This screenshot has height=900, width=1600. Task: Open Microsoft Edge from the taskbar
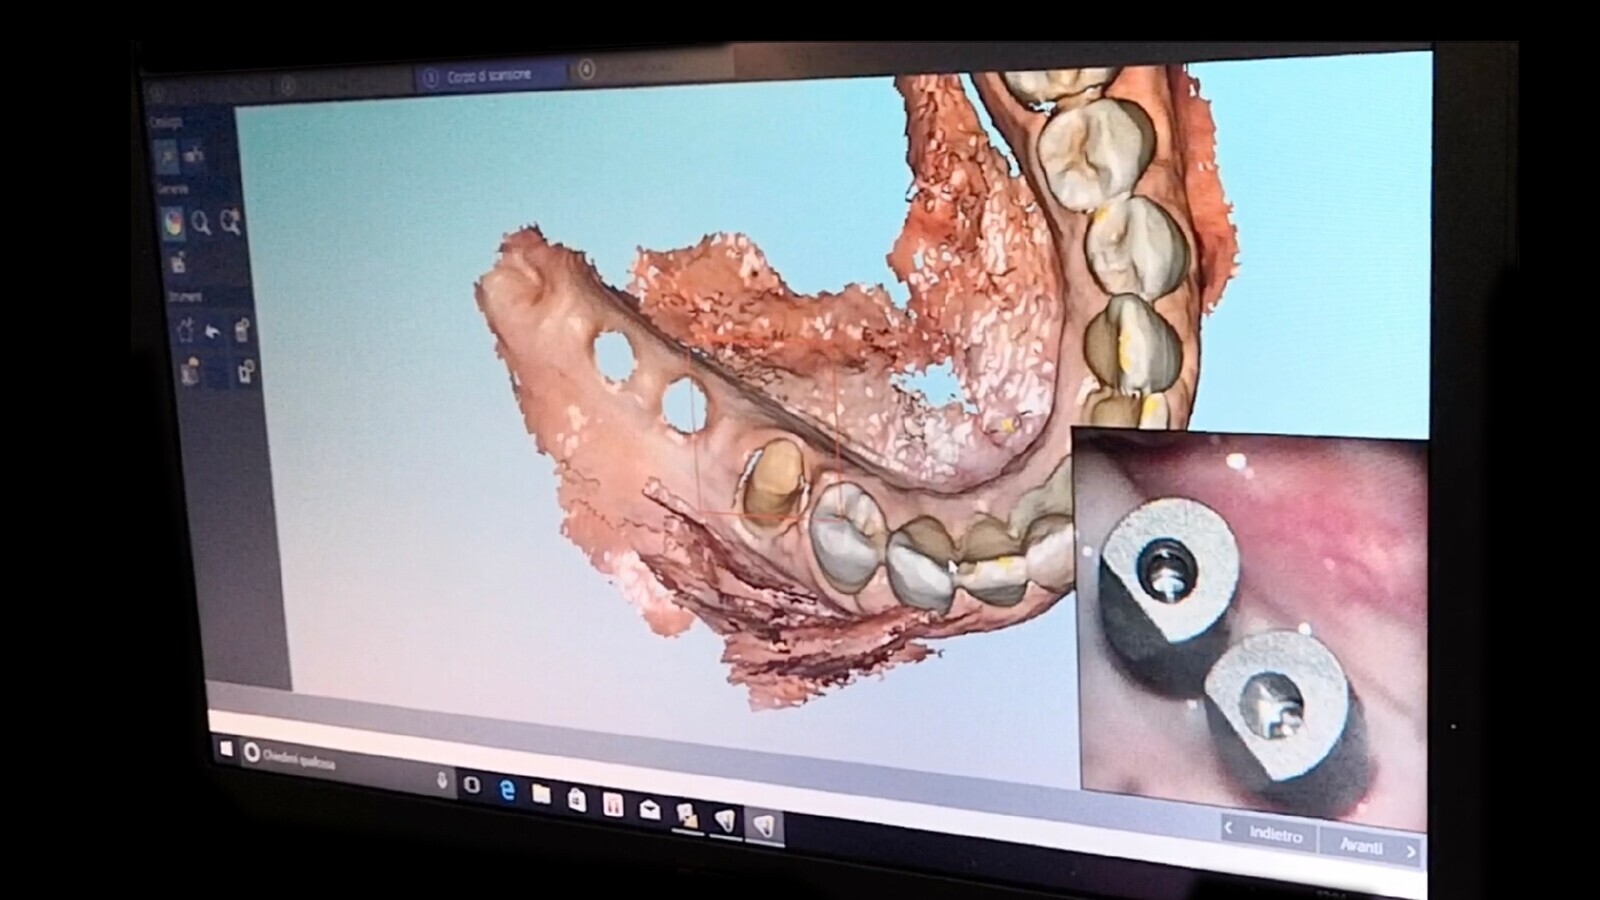pyautogui.click(x=508, y=791)
